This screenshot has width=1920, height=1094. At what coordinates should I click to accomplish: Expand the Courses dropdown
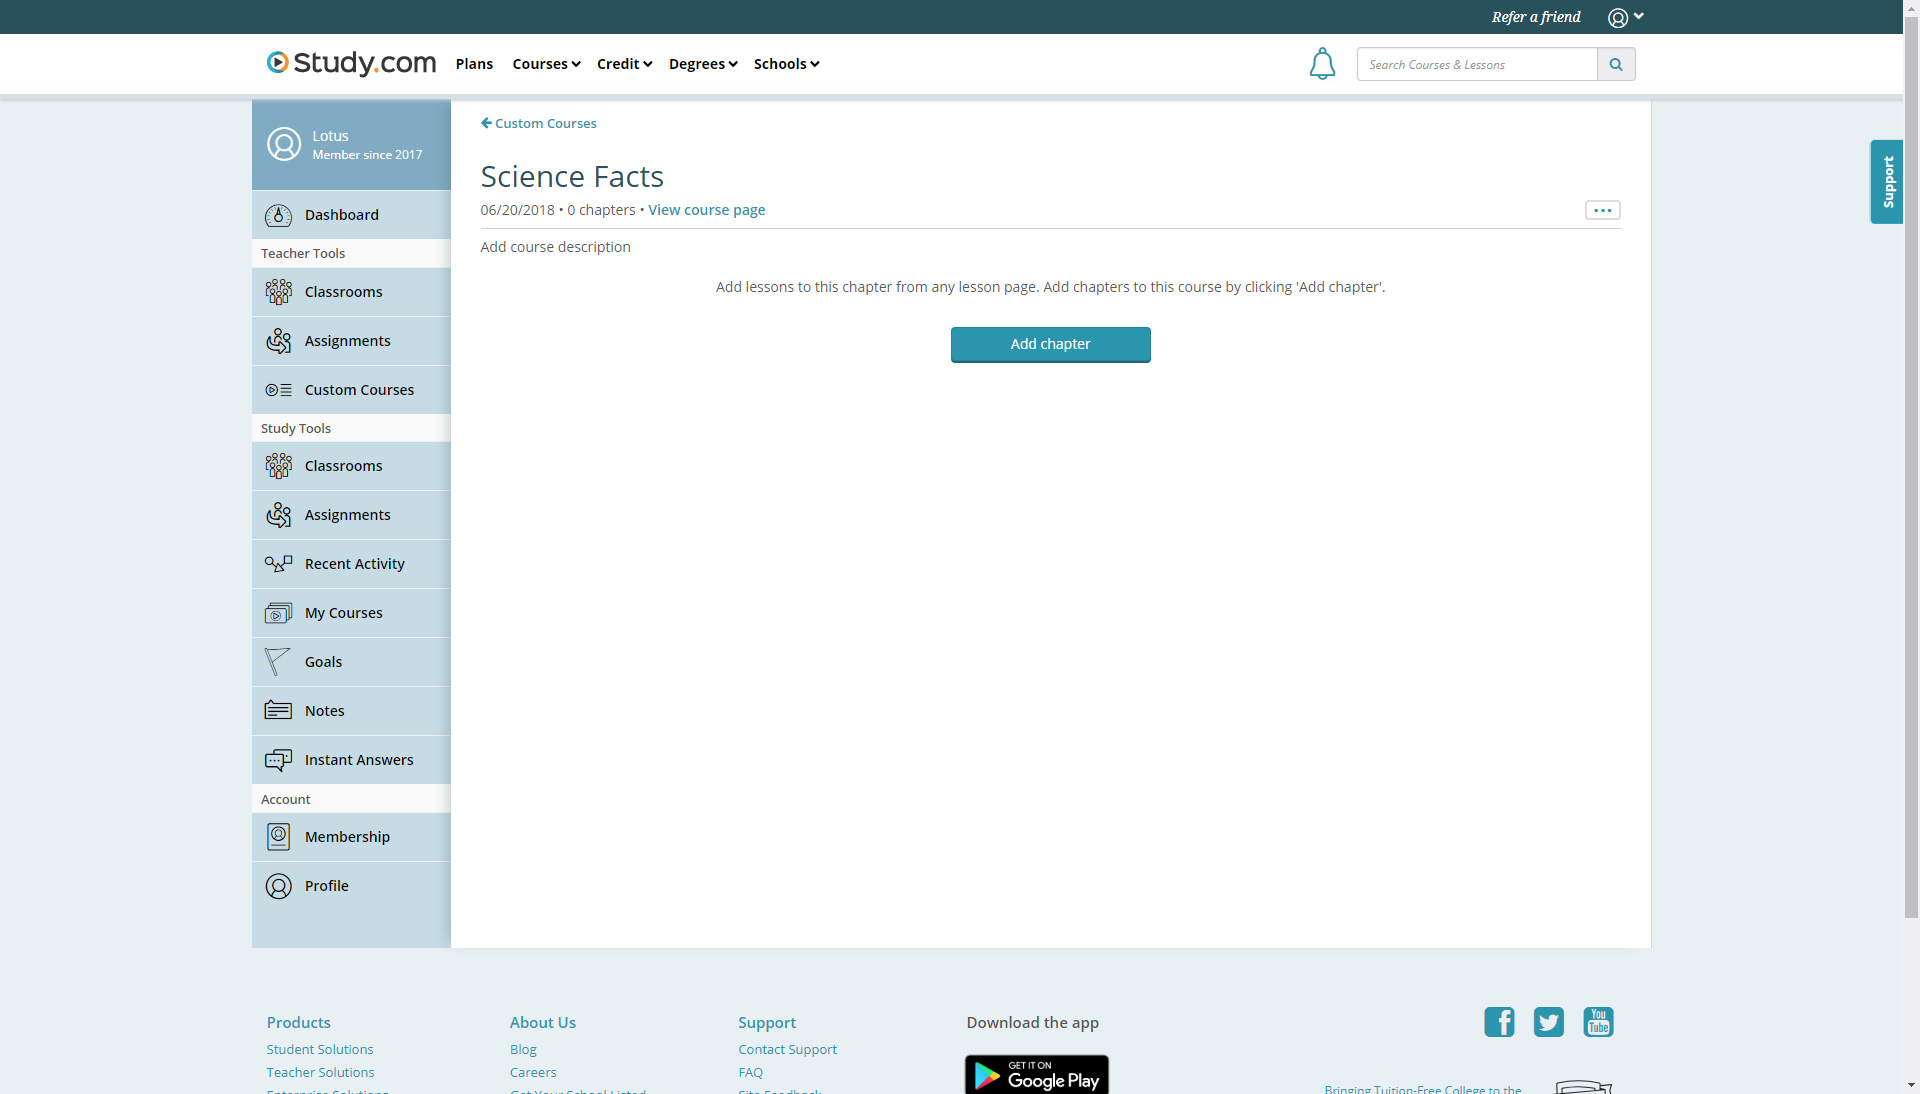pyautogui.click(x=545, y=63)
